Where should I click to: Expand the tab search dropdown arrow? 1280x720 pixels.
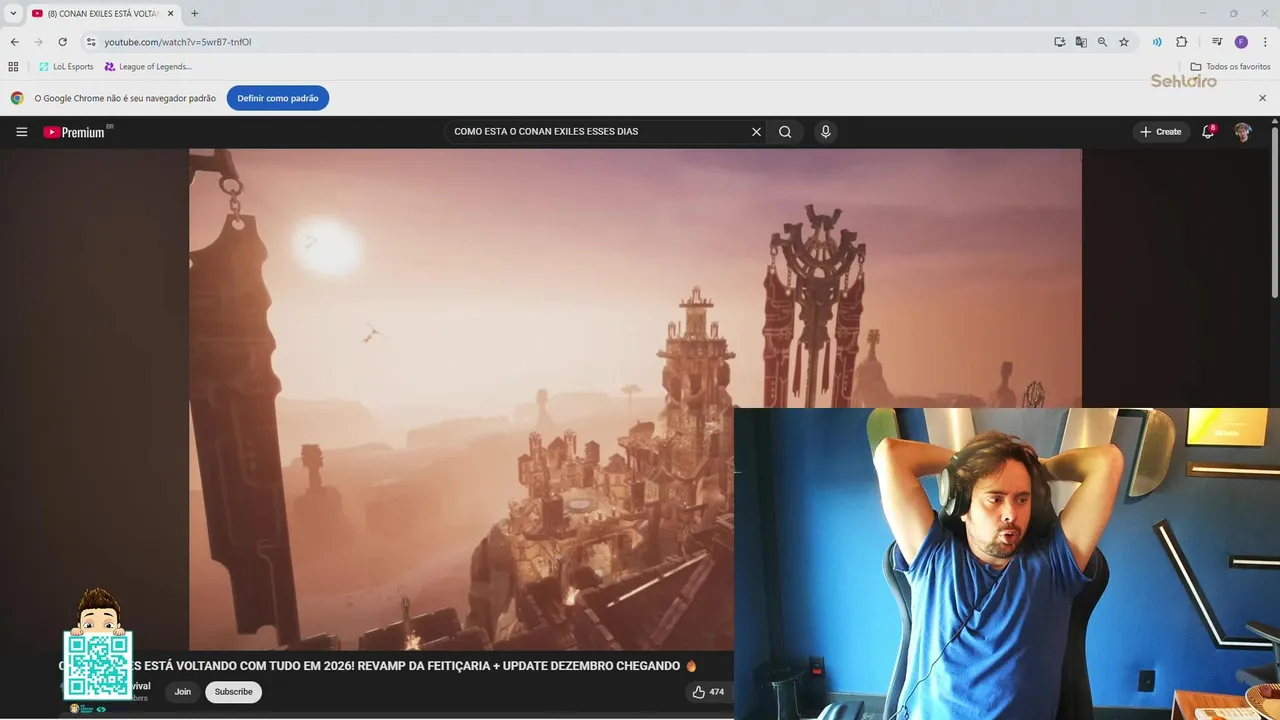point(13,13)
